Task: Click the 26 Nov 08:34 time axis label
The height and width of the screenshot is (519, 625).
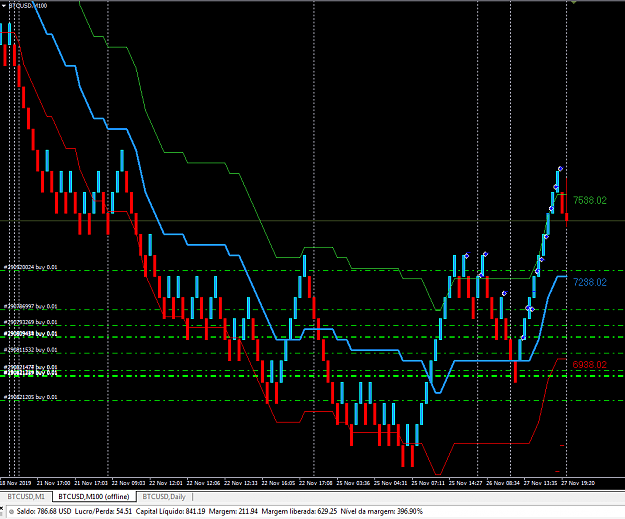Action: coord(503,483)
